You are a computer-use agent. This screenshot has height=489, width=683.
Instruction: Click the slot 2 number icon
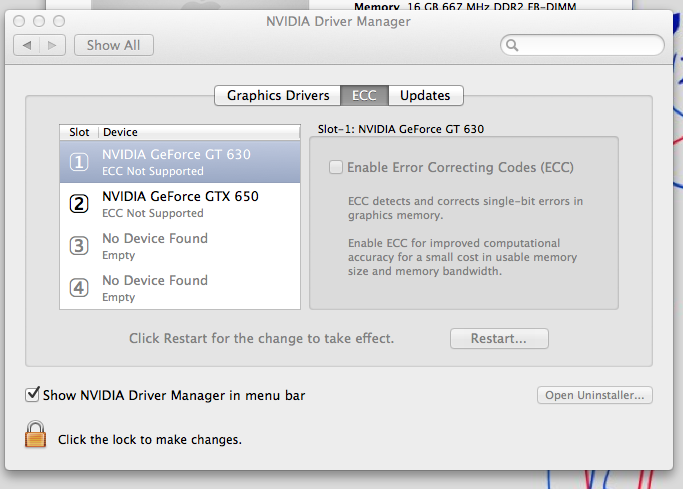pos(79,204)
